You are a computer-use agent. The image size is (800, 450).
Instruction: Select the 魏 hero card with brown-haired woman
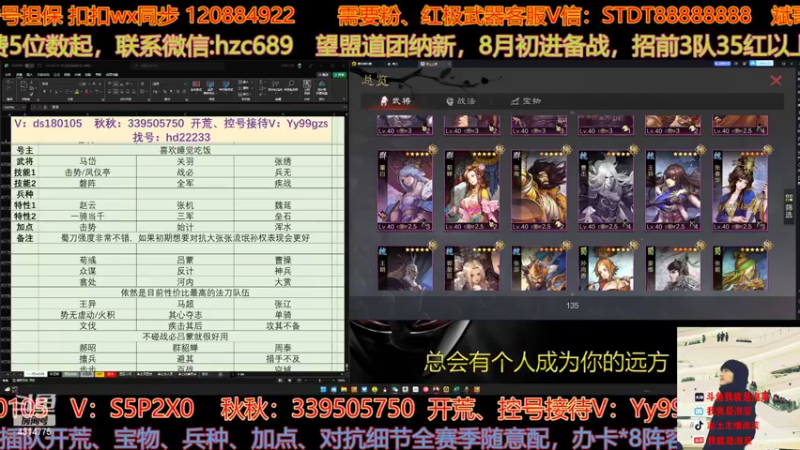[673, 190]
